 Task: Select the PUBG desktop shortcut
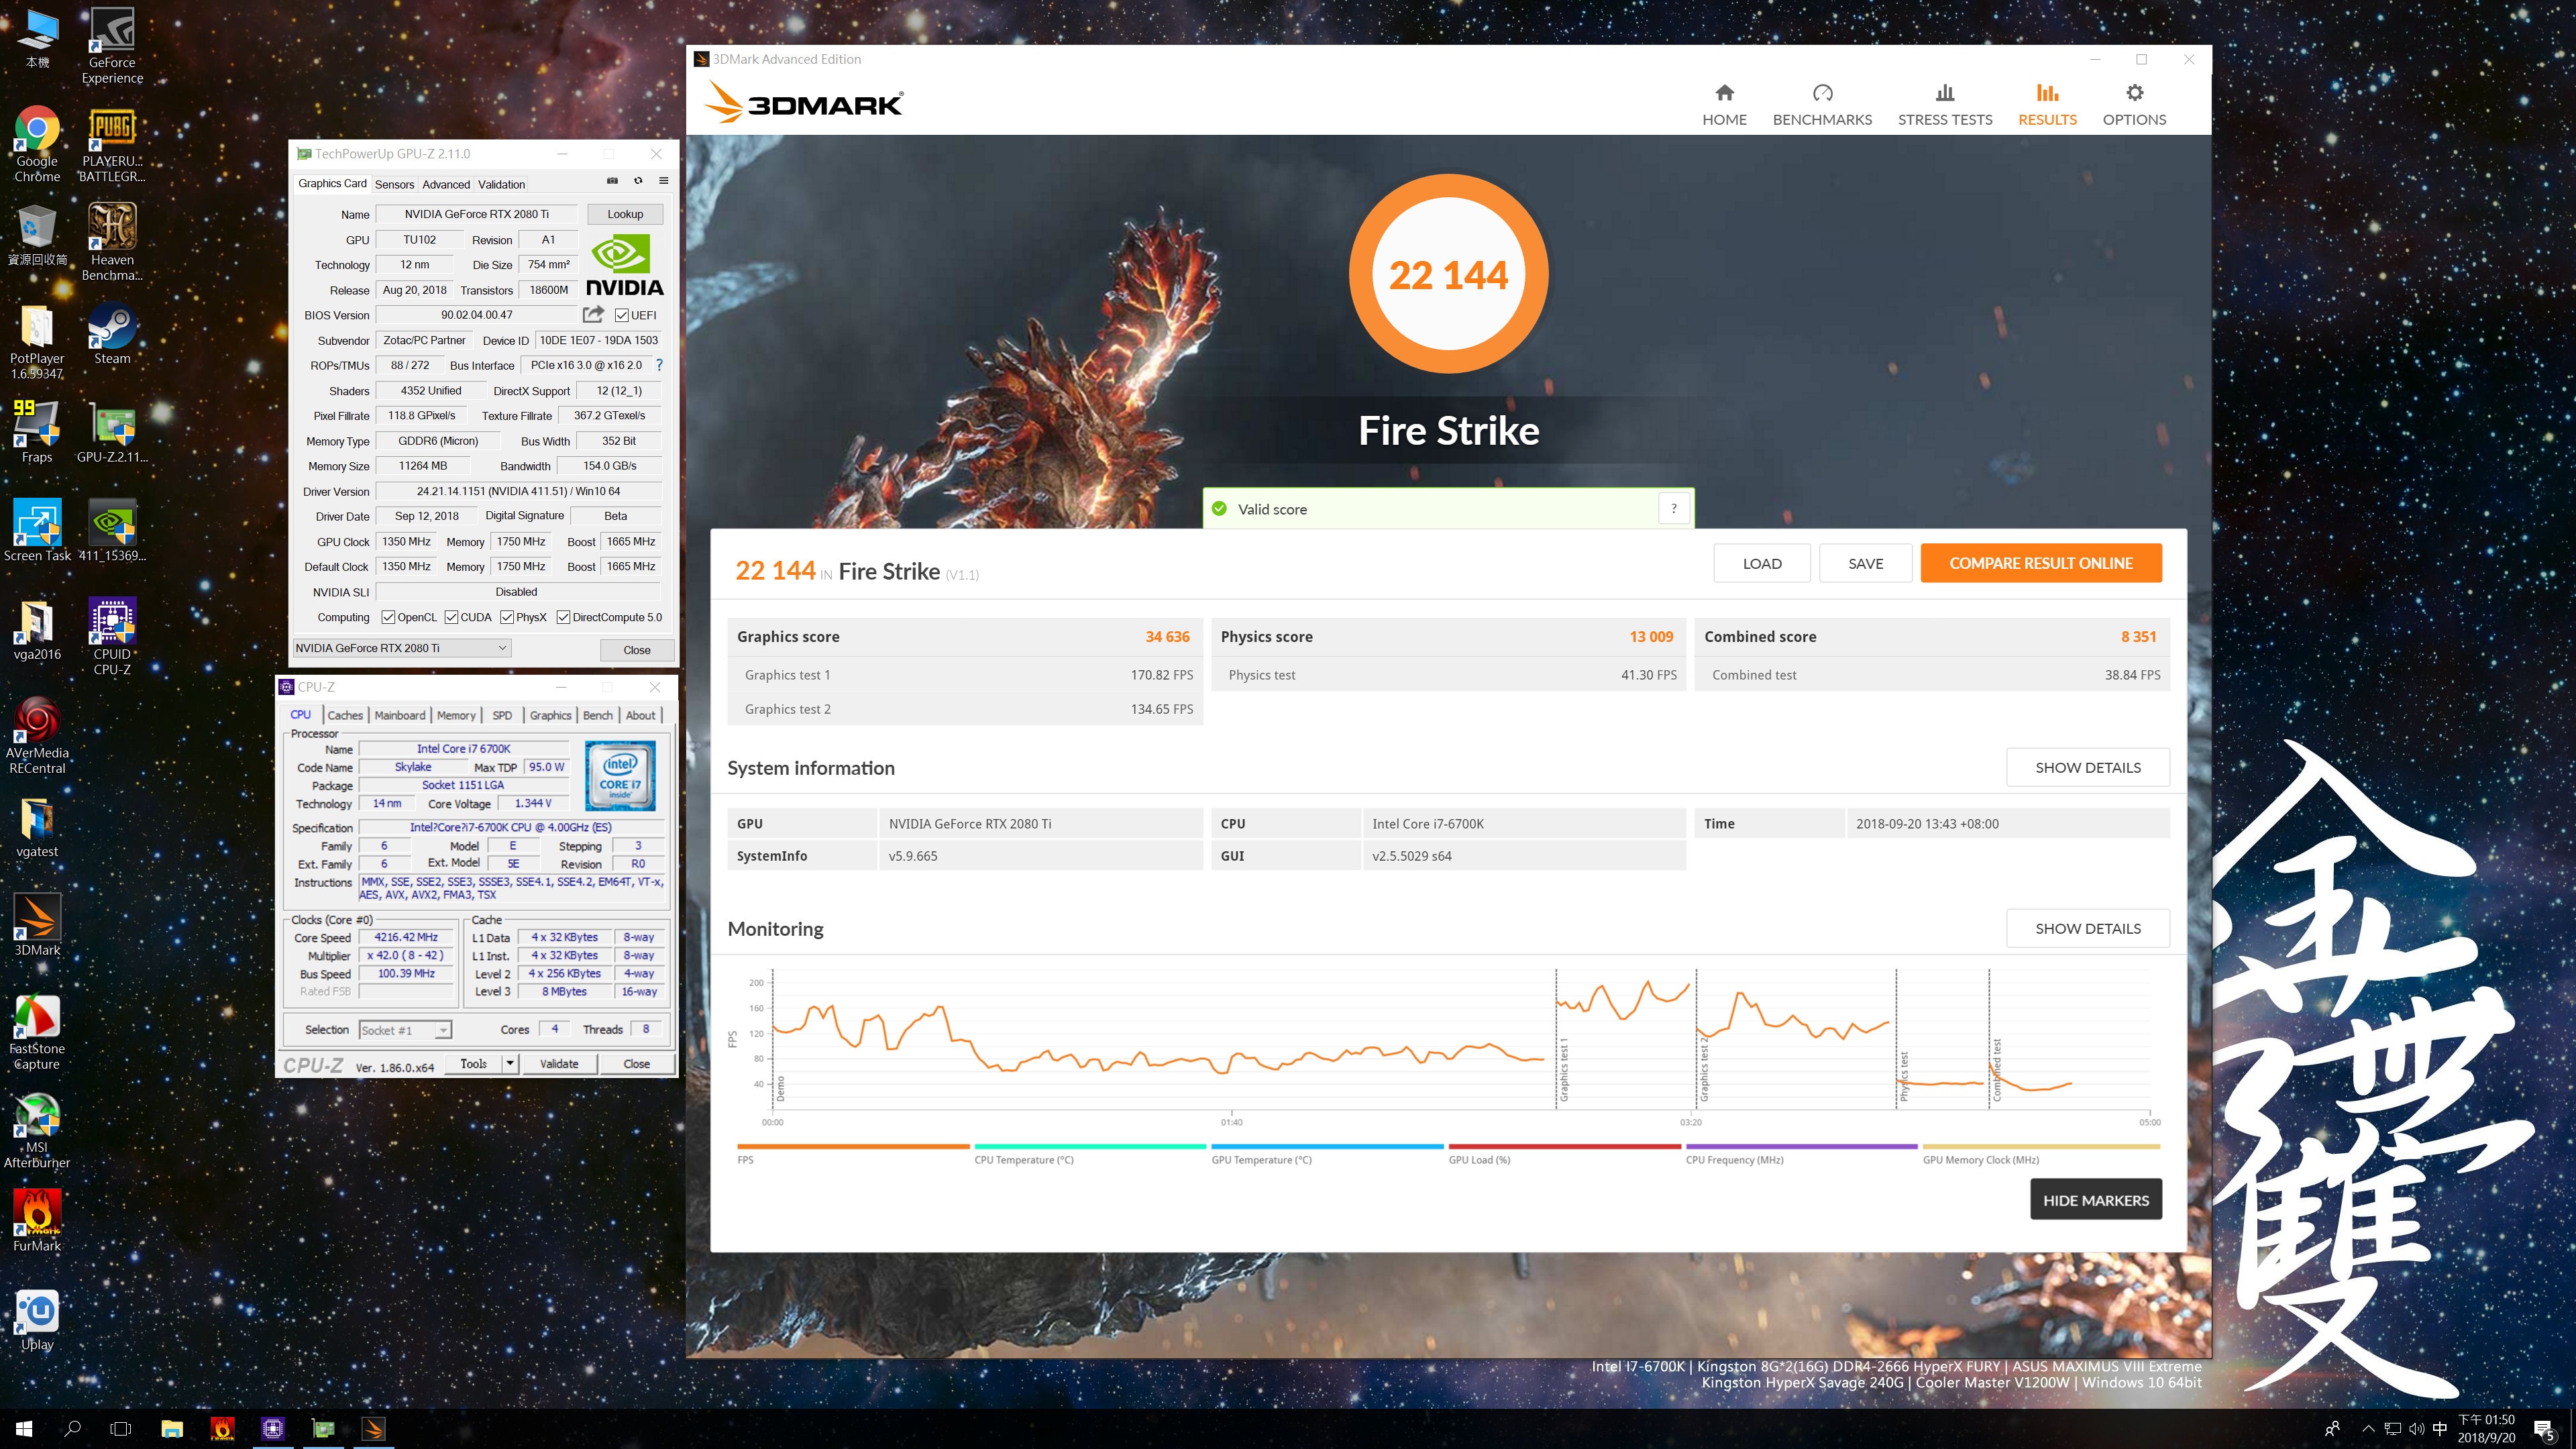tap(112, 145)
